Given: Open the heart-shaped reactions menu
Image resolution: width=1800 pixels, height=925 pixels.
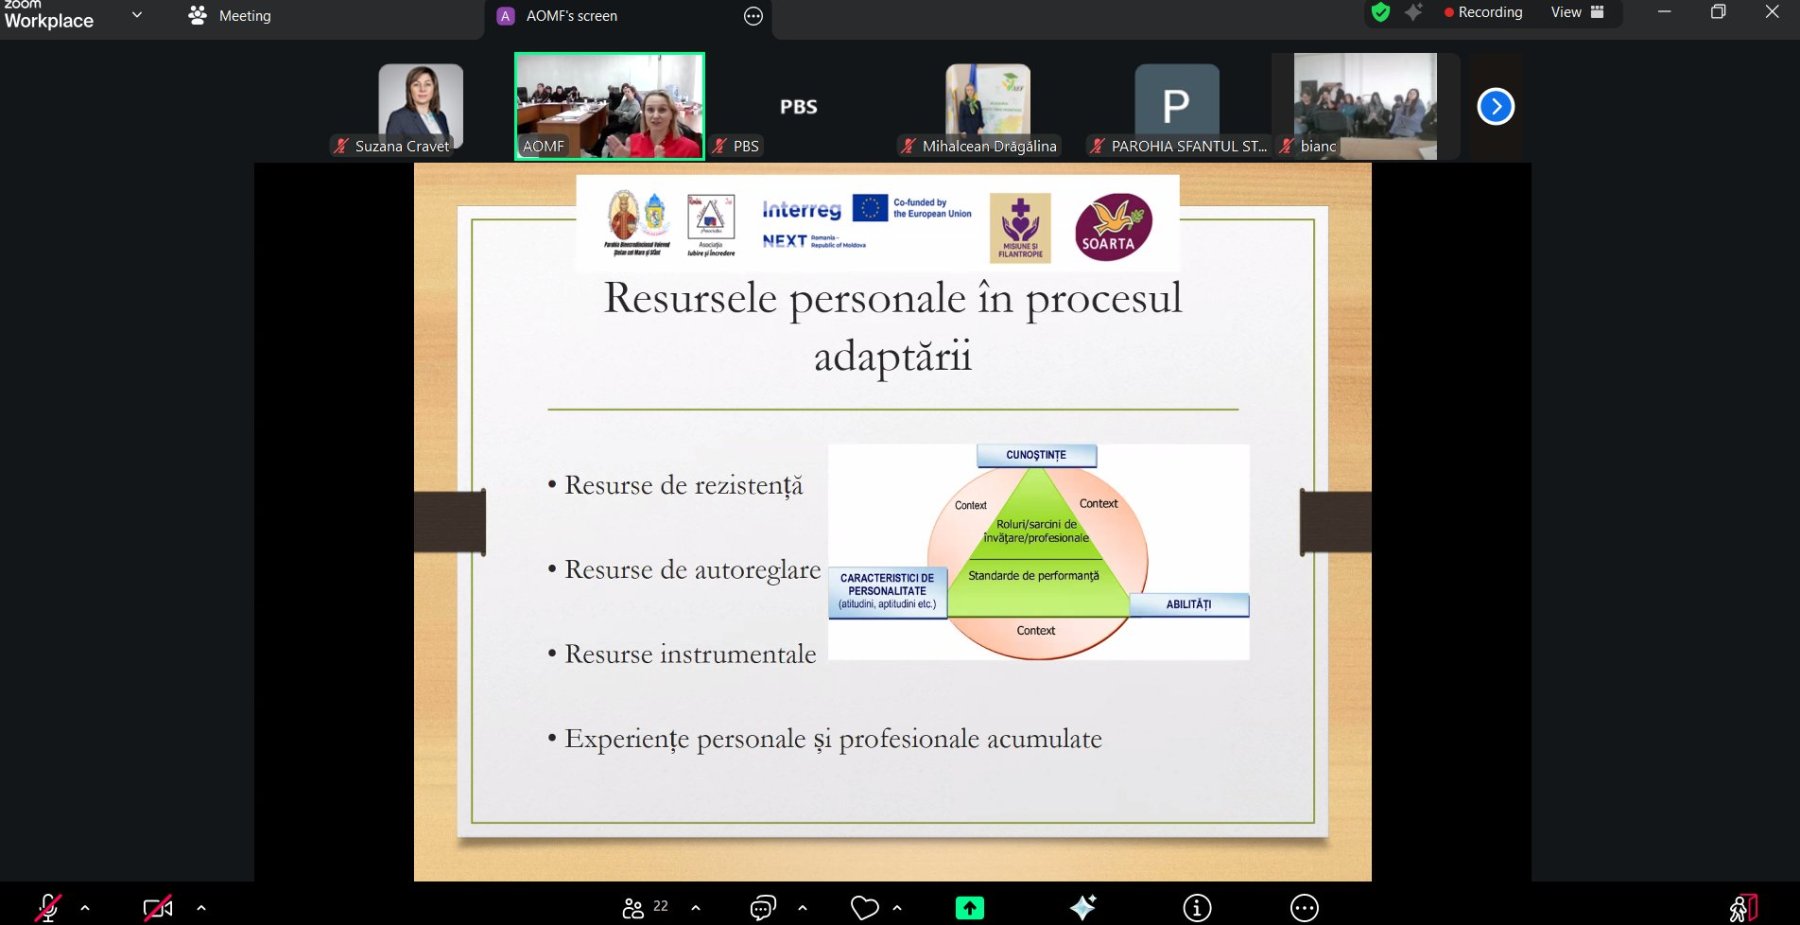Looking at the screenshot, I should (864, 907).
